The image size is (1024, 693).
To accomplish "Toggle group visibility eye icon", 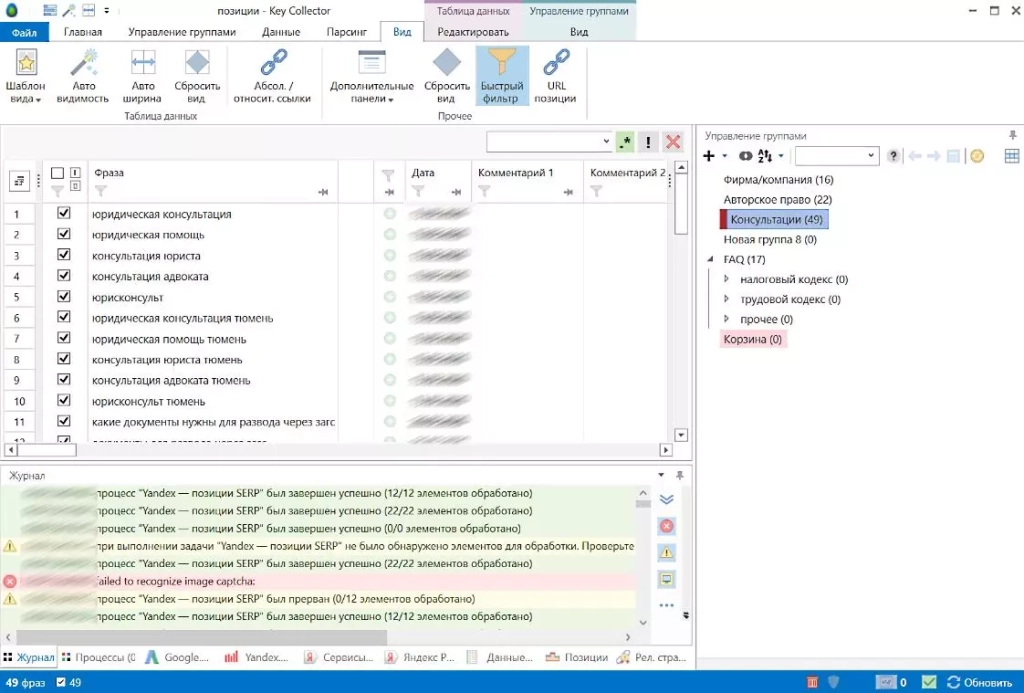I will click(745, 156).
